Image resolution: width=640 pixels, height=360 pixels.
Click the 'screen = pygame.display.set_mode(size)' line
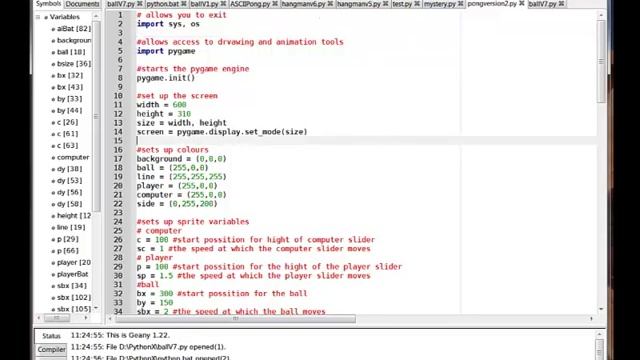coord(222,132)
